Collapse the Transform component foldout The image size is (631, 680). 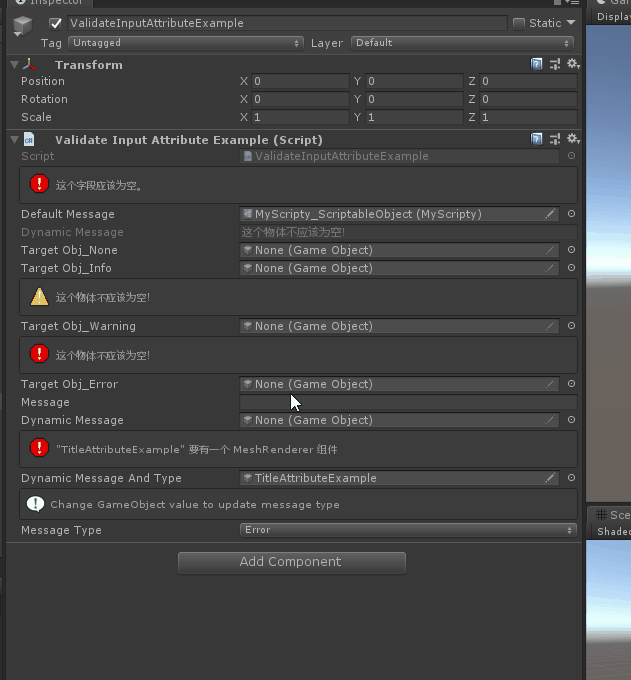point(14,65)
